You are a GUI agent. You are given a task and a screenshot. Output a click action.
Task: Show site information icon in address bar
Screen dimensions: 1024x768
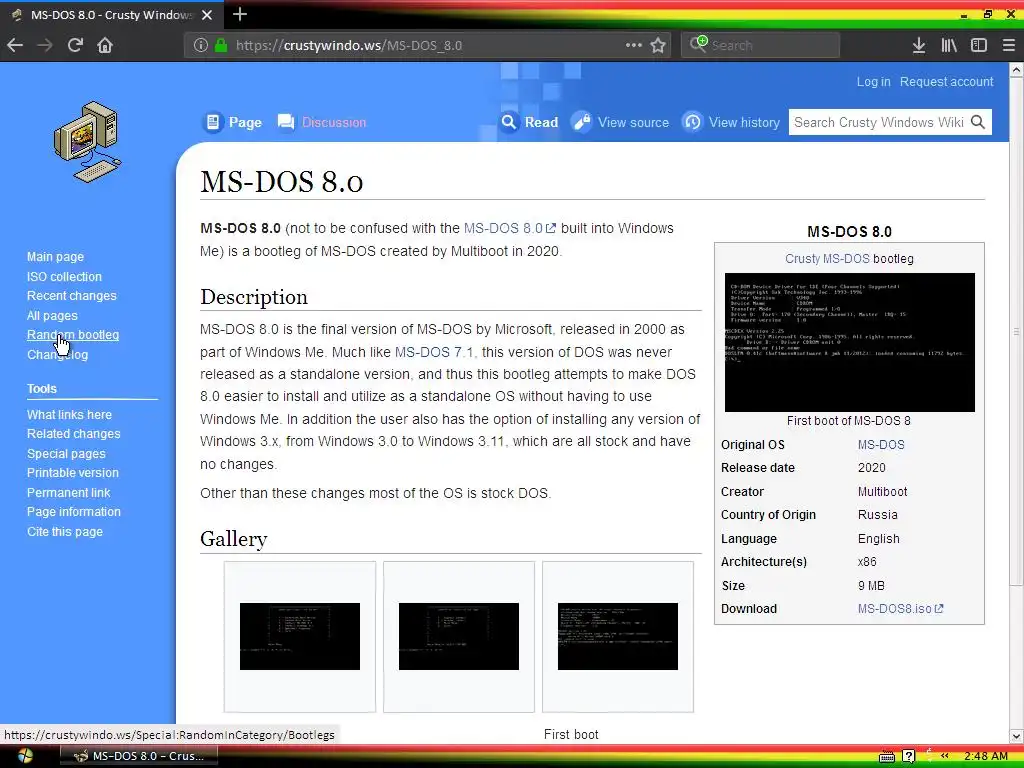200,45
